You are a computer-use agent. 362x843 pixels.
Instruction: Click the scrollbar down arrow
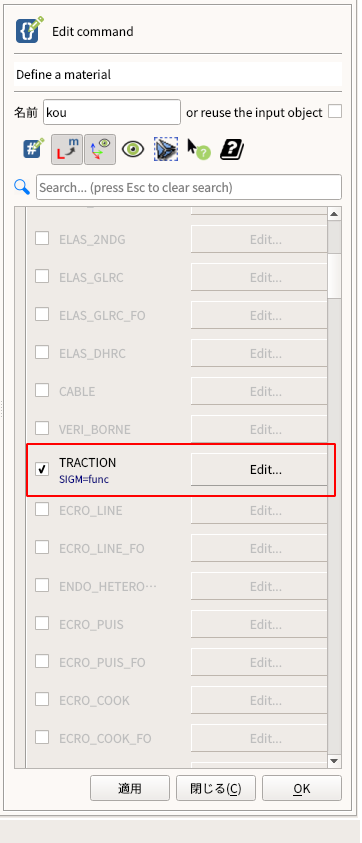coord(334,761)
